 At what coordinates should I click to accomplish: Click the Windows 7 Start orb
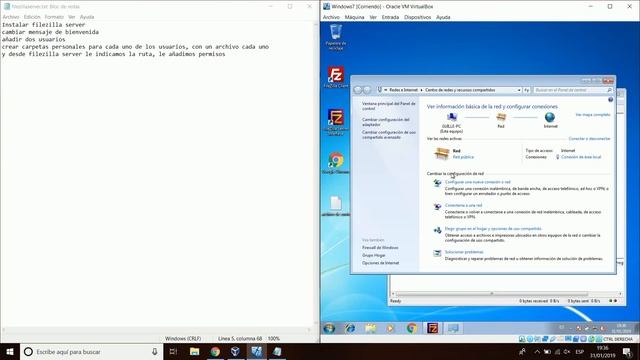(329, 328)
